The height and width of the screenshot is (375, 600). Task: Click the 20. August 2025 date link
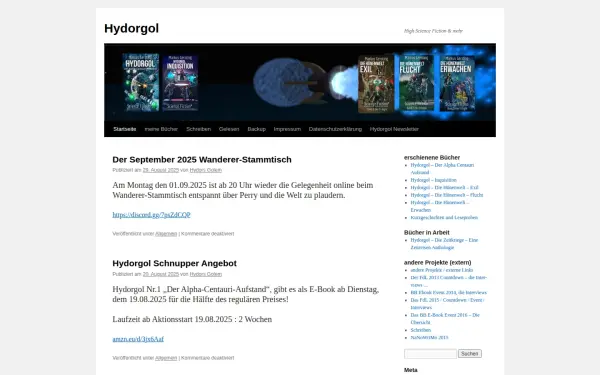click(161, 274)
